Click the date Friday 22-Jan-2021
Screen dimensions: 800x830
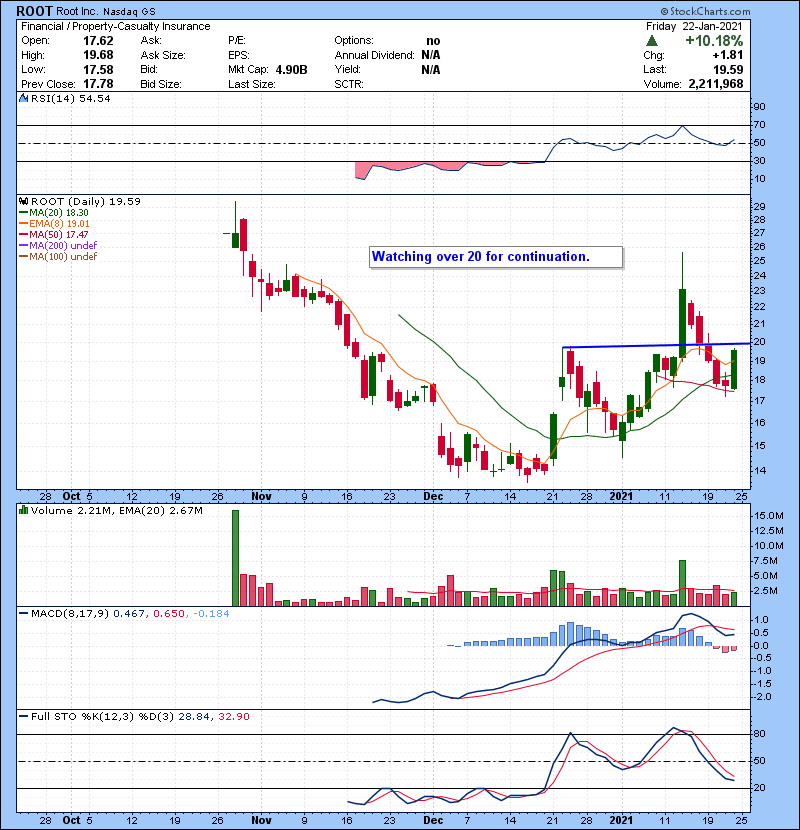[x=694, y=26]
